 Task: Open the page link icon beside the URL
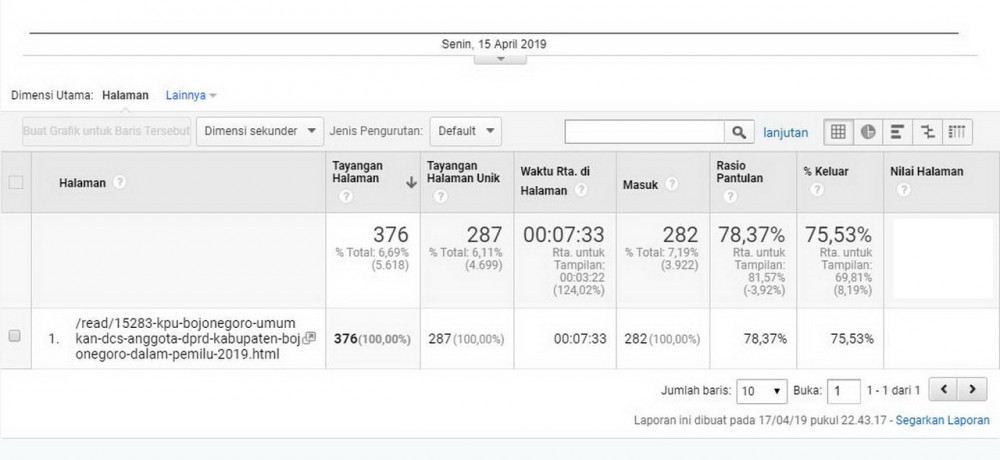309,338
